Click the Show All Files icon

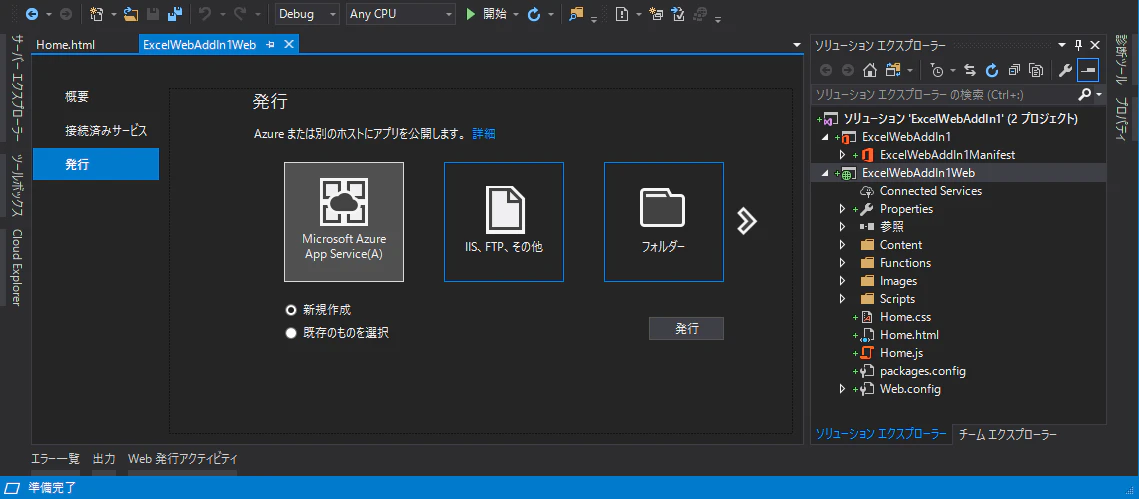1037,70
